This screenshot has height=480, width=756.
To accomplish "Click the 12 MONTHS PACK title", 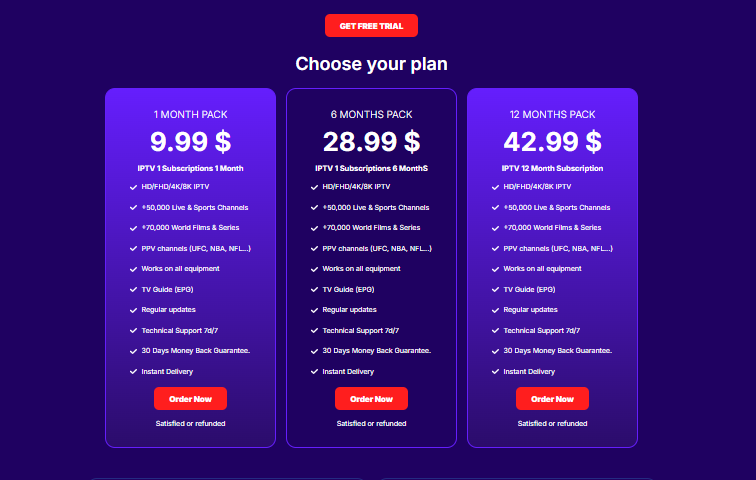I will coord(553,114).
